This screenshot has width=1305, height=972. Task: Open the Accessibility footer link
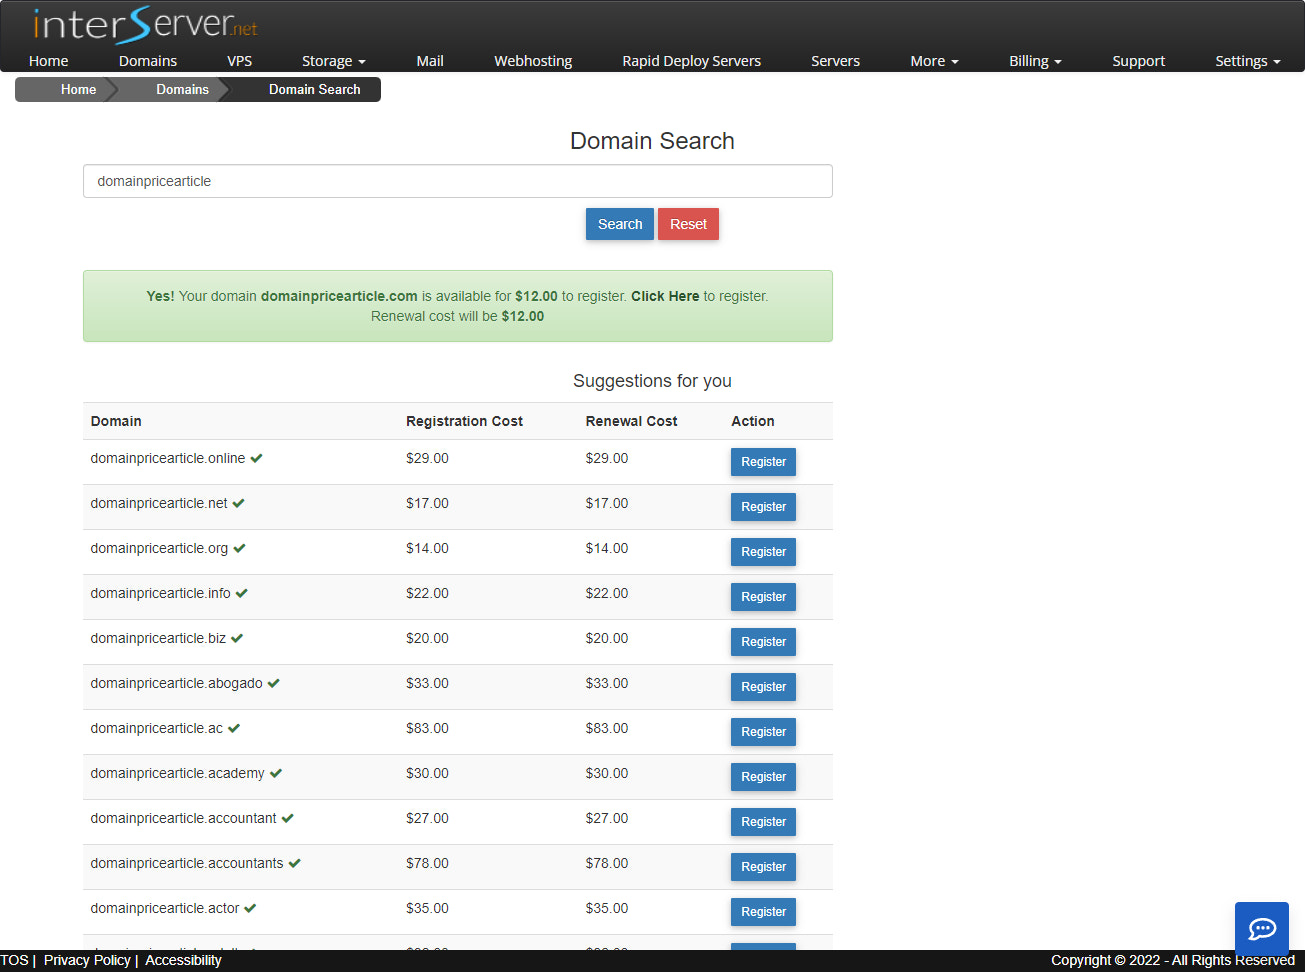(x=183, y=960)
